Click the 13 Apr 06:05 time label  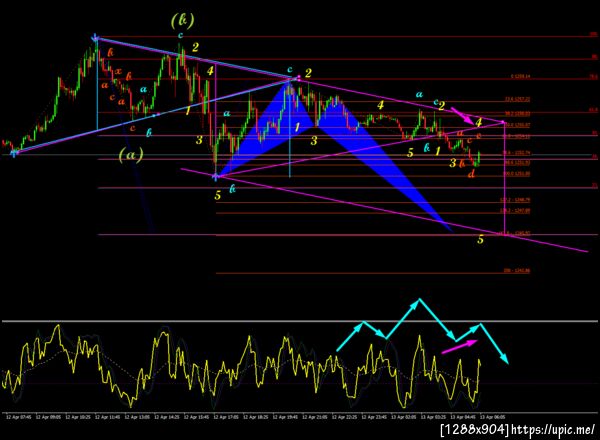pyautogui.click(x=492, y=417)
